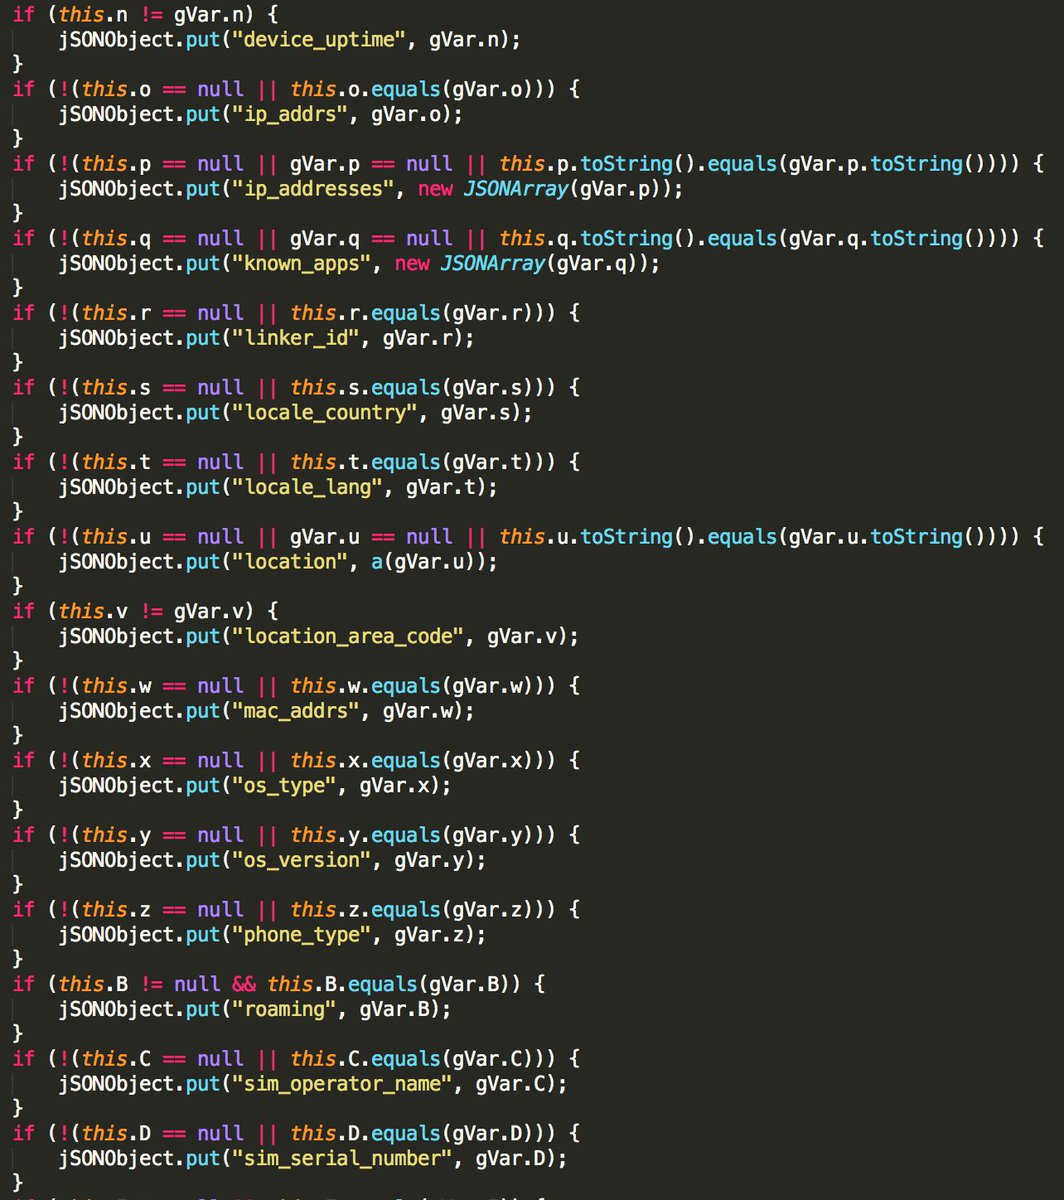Select the "sim_serial_number" string
Image resolution: width=1064 pixels, height=1200 pixels.
(343, 1158)
